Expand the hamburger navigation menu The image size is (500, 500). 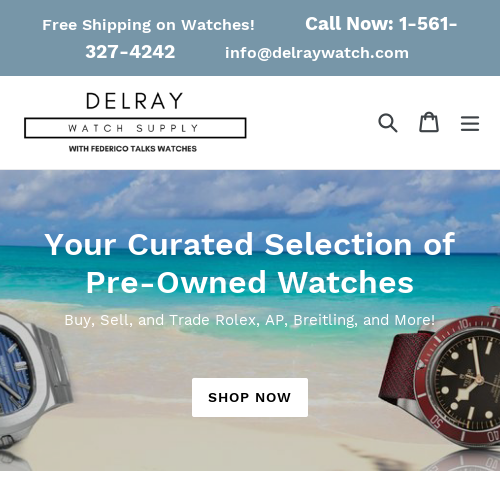point(470,123)
